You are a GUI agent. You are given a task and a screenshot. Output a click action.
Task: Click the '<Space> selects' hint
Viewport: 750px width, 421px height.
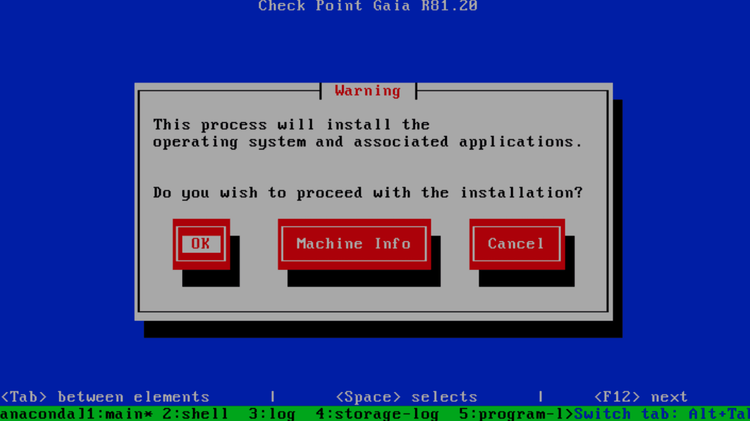tap(407, 397)
